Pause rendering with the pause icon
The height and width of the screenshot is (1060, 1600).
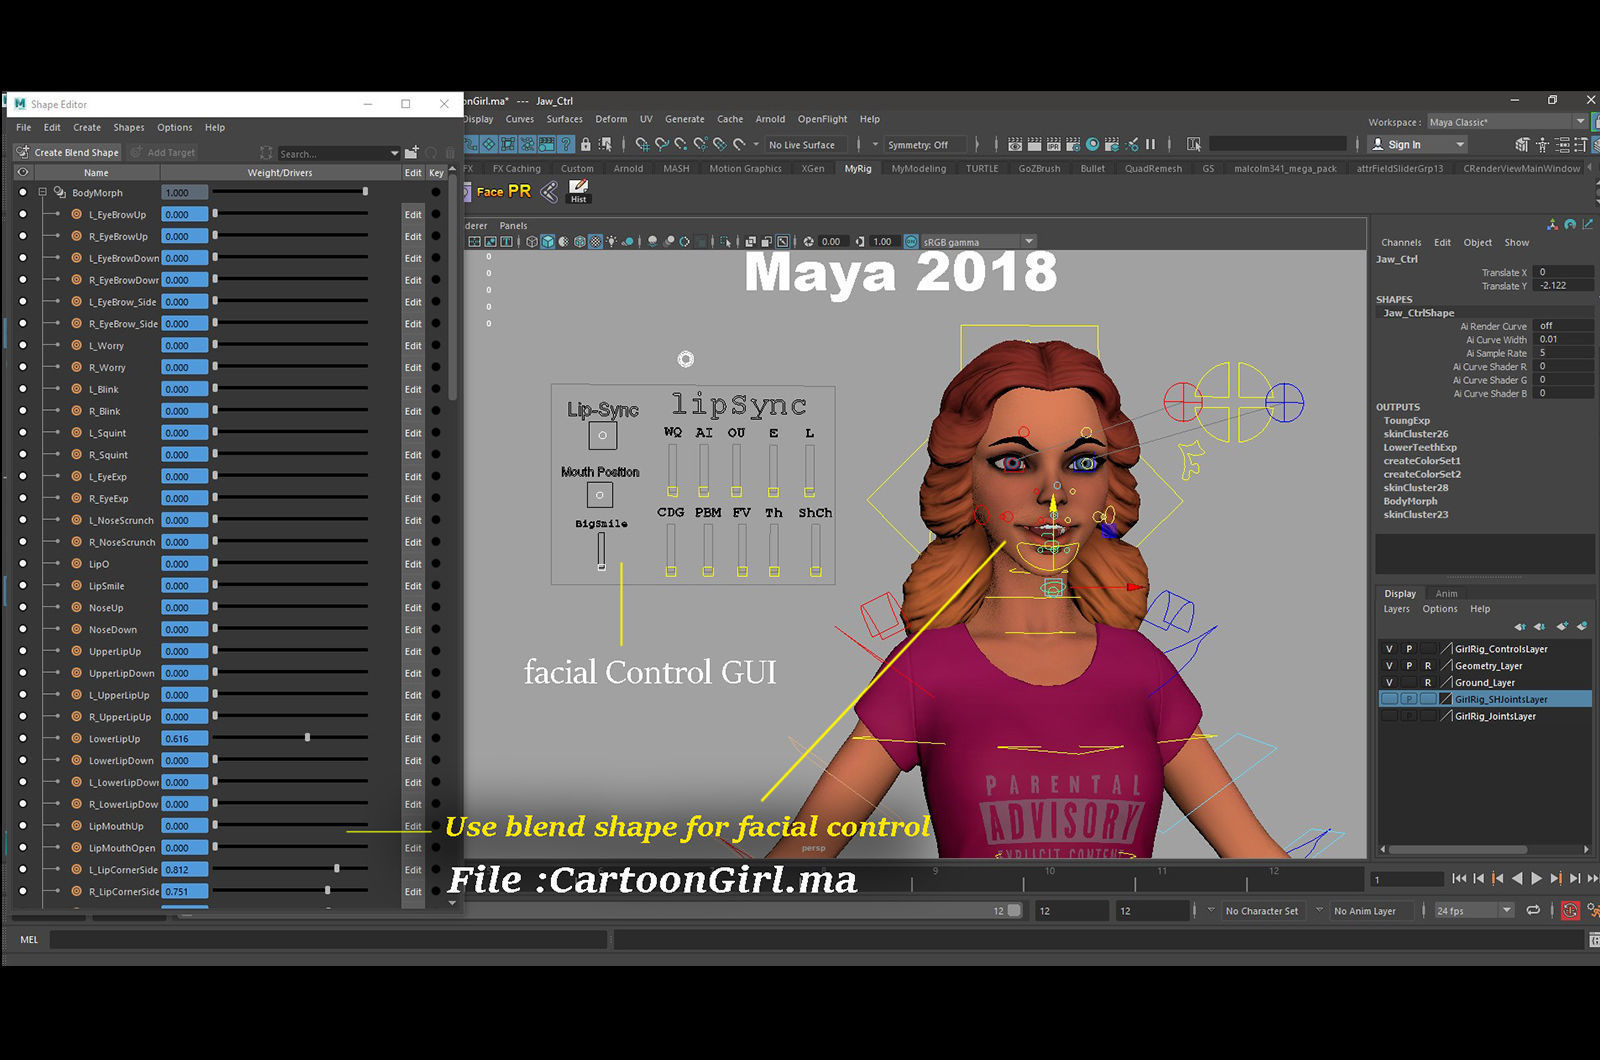1150,144
